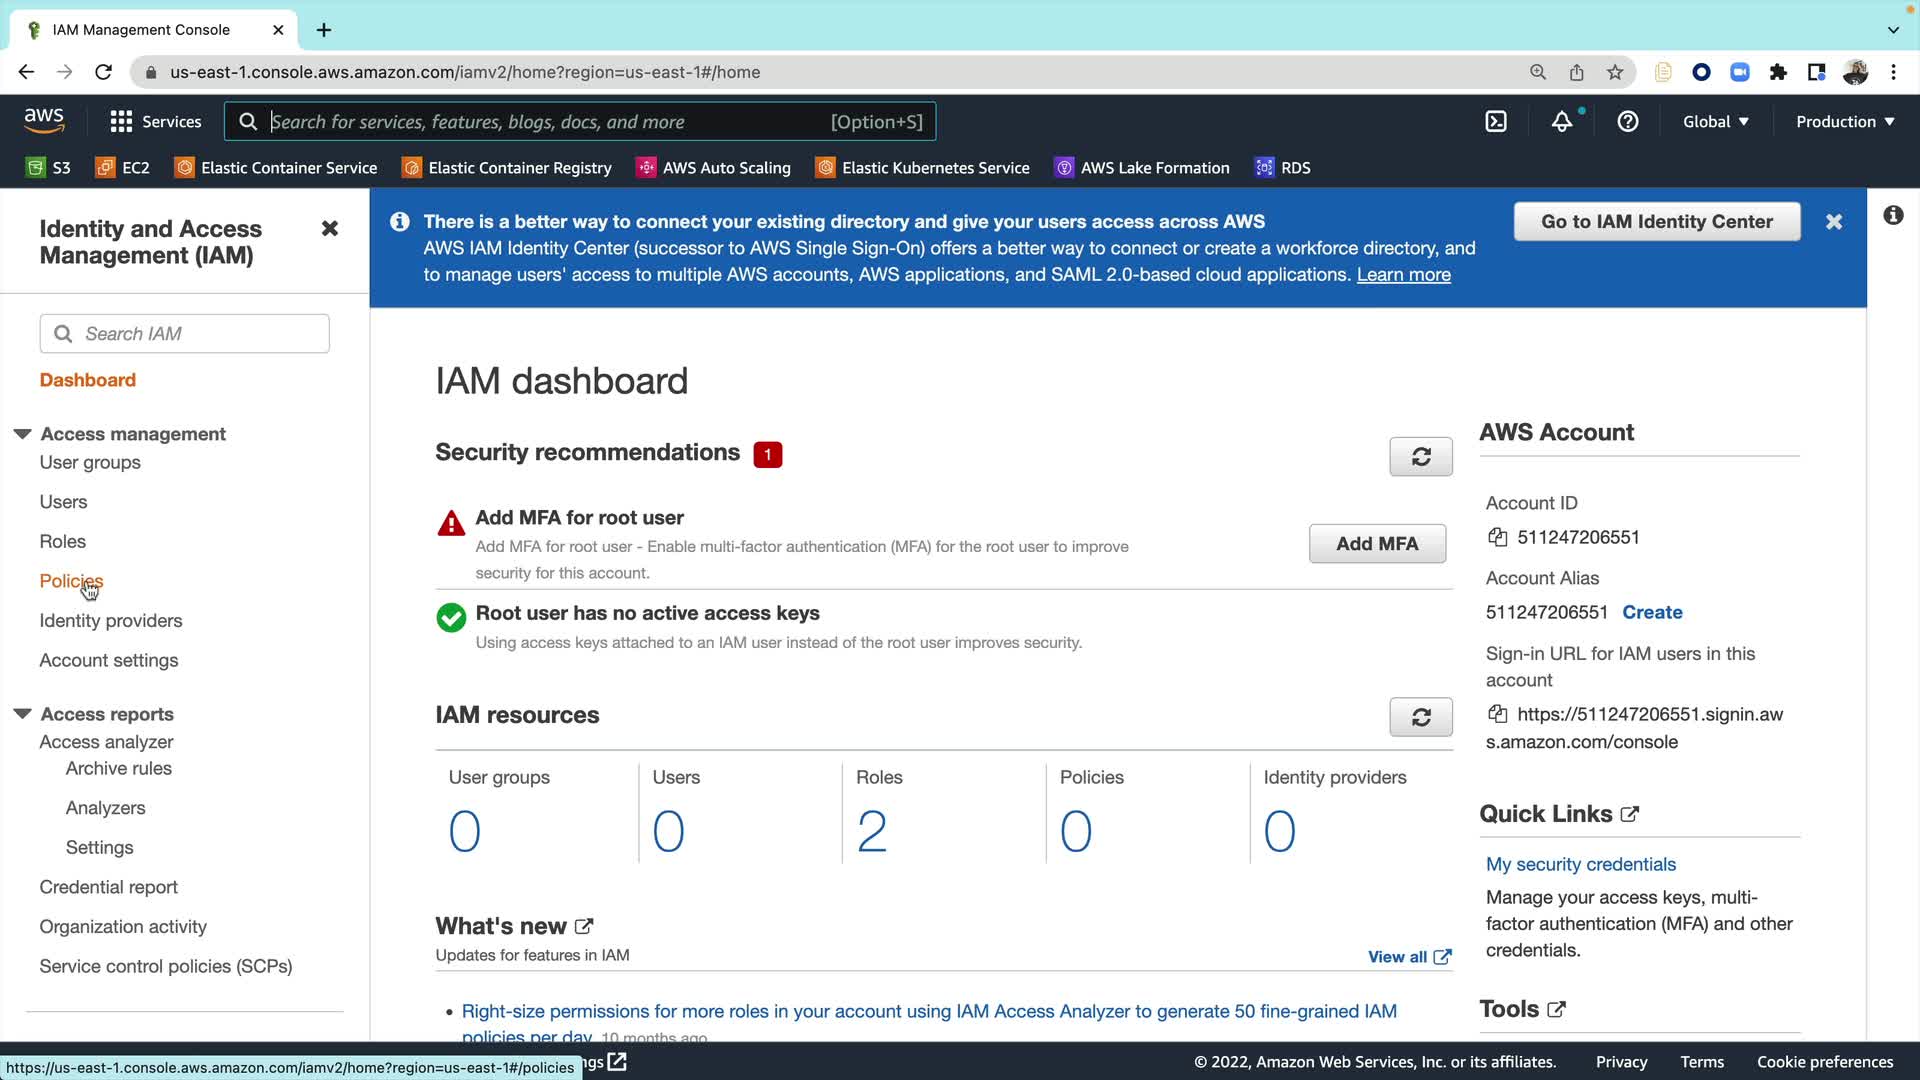Open Policies in the IAM sidebar
The image size is (1920, 1080).
(70, 581)
